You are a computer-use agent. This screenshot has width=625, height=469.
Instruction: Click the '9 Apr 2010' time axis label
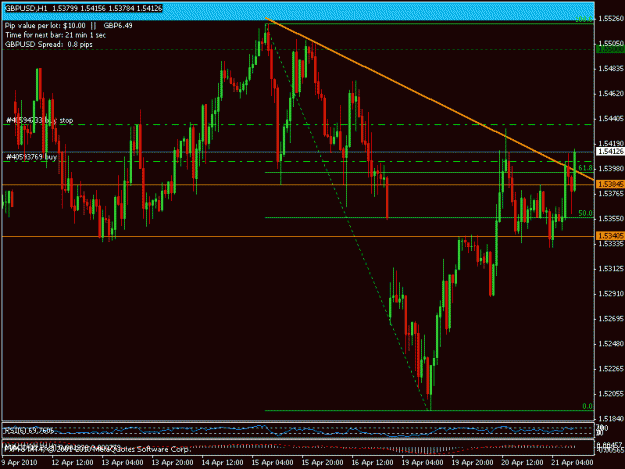(19, 463)
